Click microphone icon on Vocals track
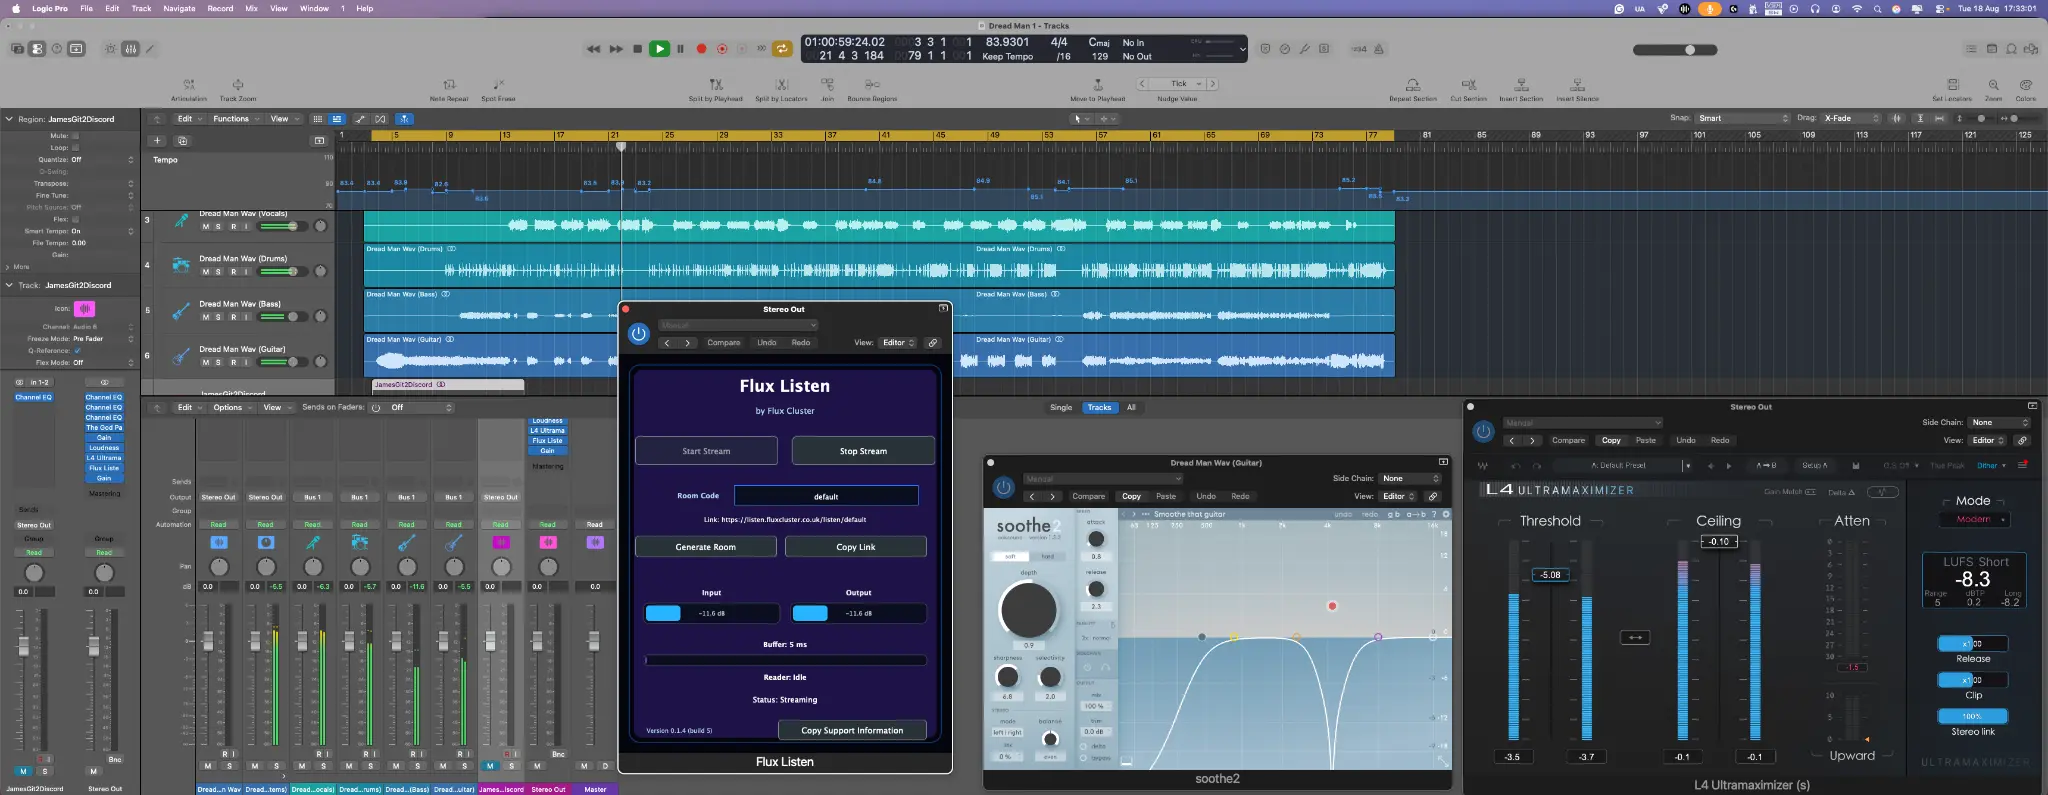Viewport: 2048px width, 795px height. pyautogui.click(x=181, y=221)
